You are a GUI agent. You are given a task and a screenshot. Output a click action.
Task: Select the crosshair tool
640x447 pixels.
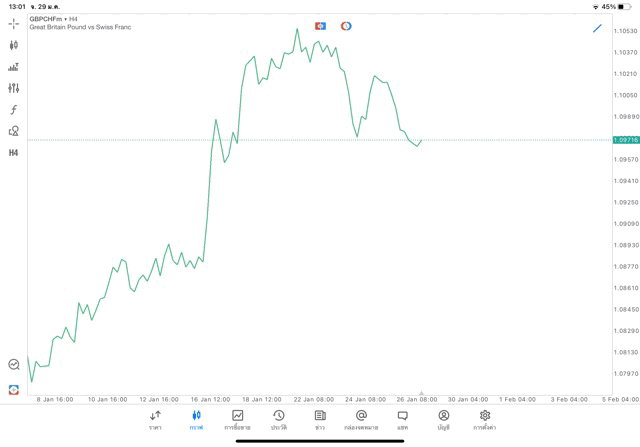[14, 23]
